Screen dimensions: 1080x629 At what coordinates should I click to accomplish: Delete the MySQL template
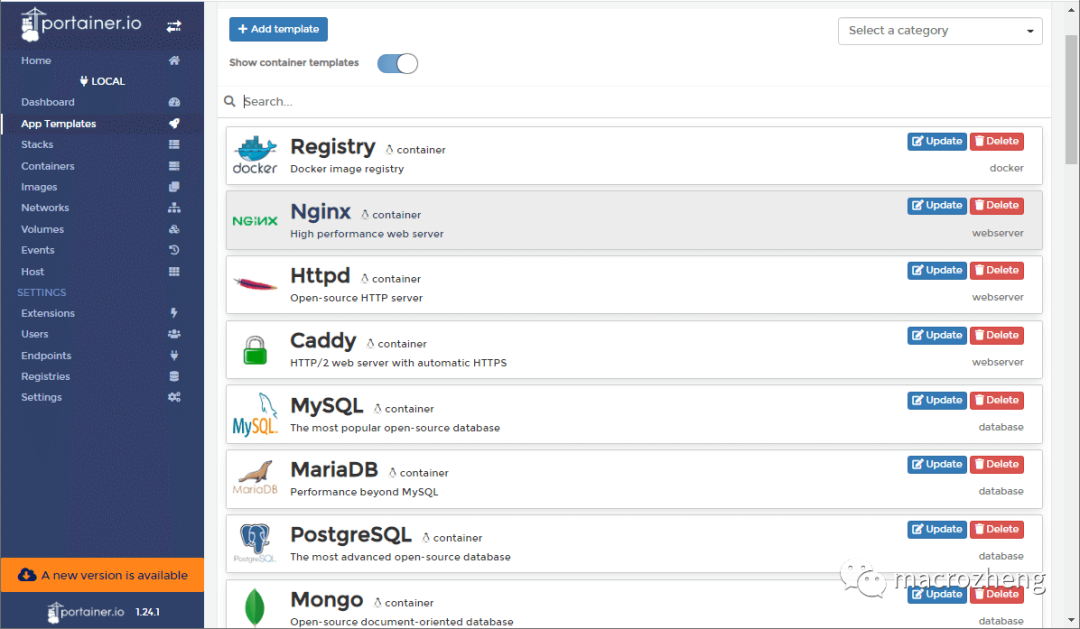coord(997,400)
